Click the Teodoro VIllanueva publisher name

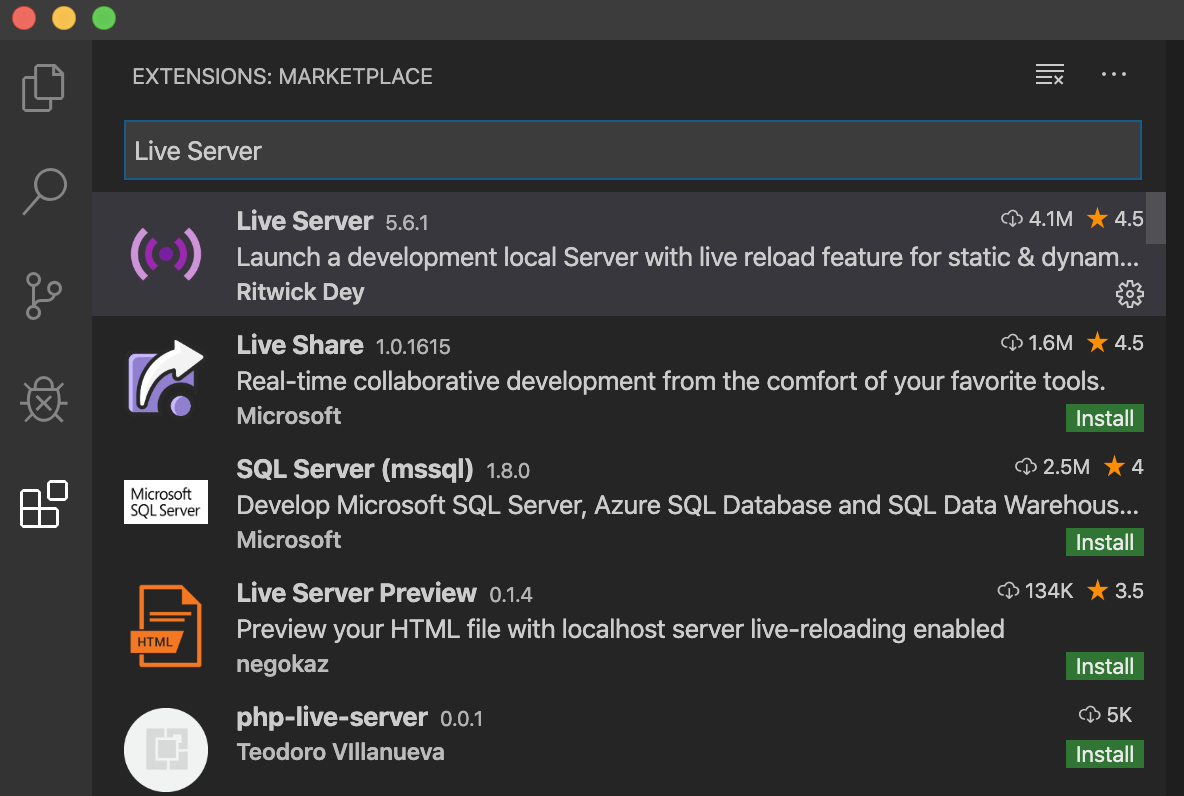point(341,751)
